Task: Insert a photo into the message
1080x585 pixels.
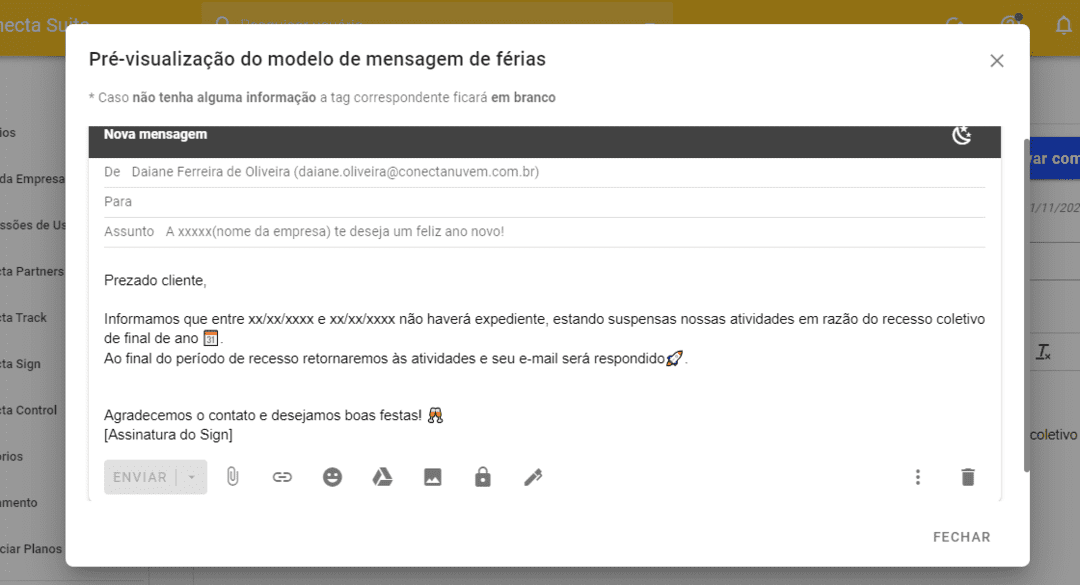Action: tap(432, 477)
